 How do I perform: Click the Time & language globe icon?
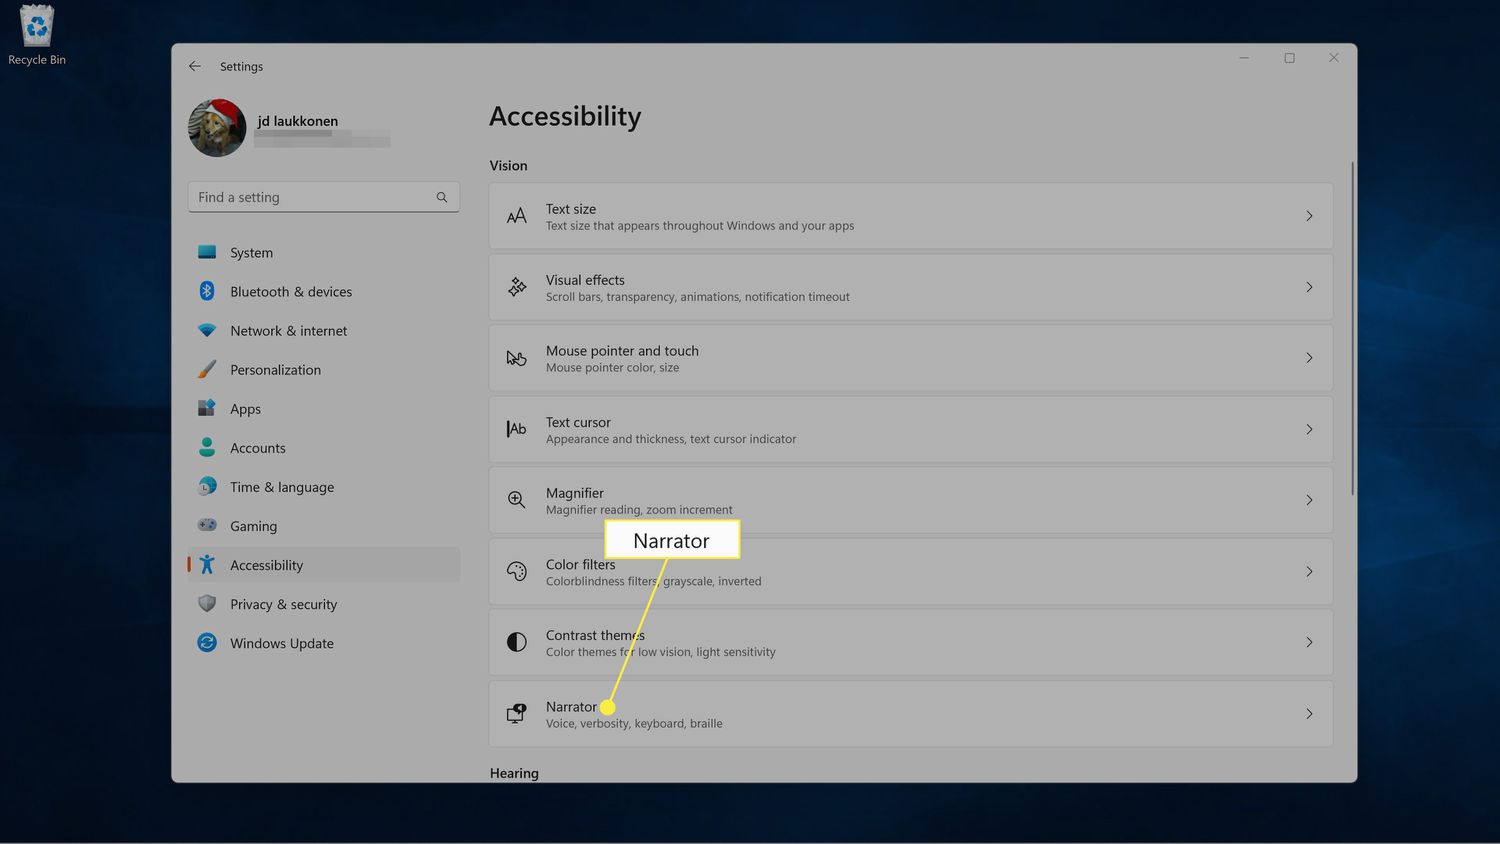point(207,486)
